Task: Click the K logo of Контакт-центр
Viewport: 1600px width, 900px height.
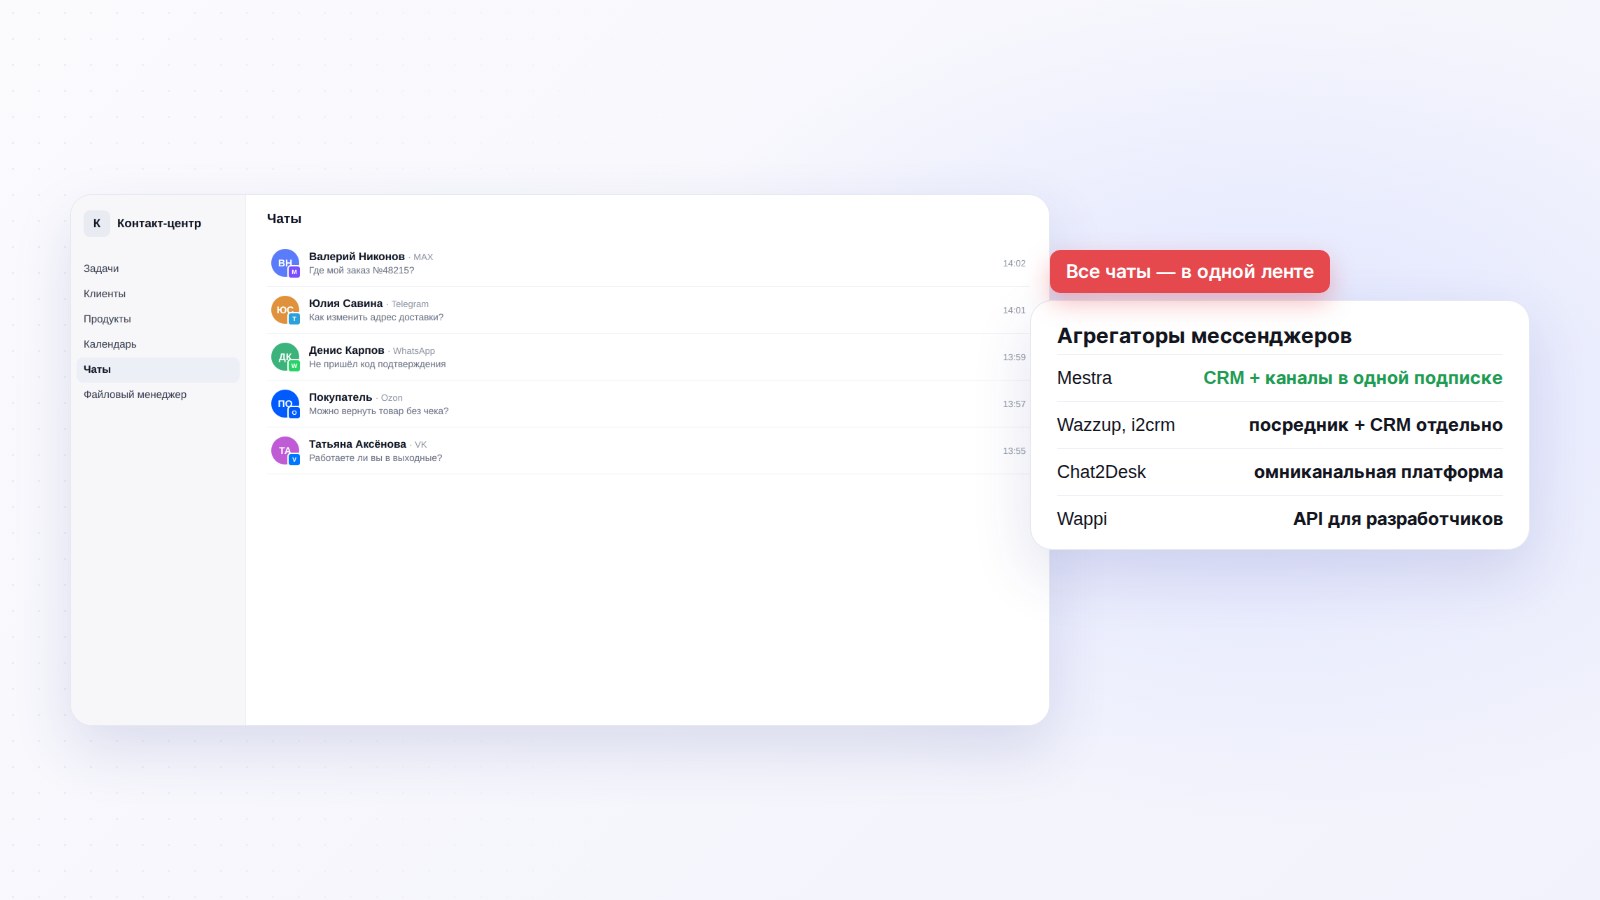Action: [97, 223]
